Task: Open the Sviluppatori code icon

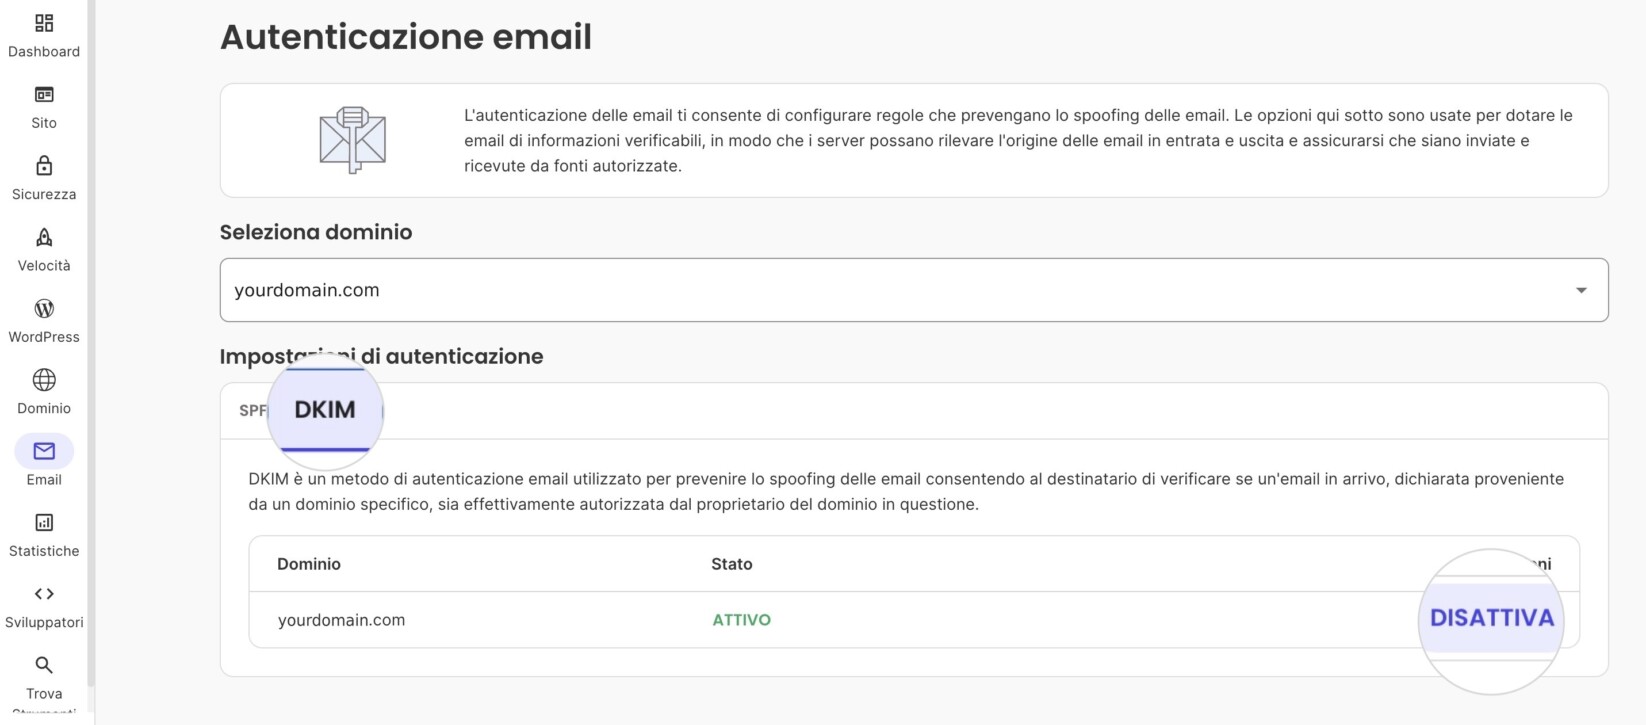Action: point(44,594)
